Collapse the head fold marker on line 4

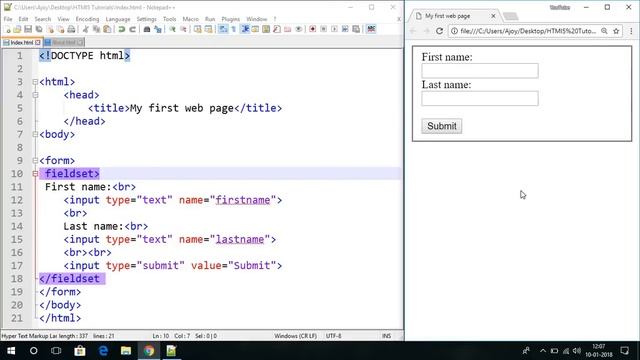pyautogui.click(x=35, y=95)
